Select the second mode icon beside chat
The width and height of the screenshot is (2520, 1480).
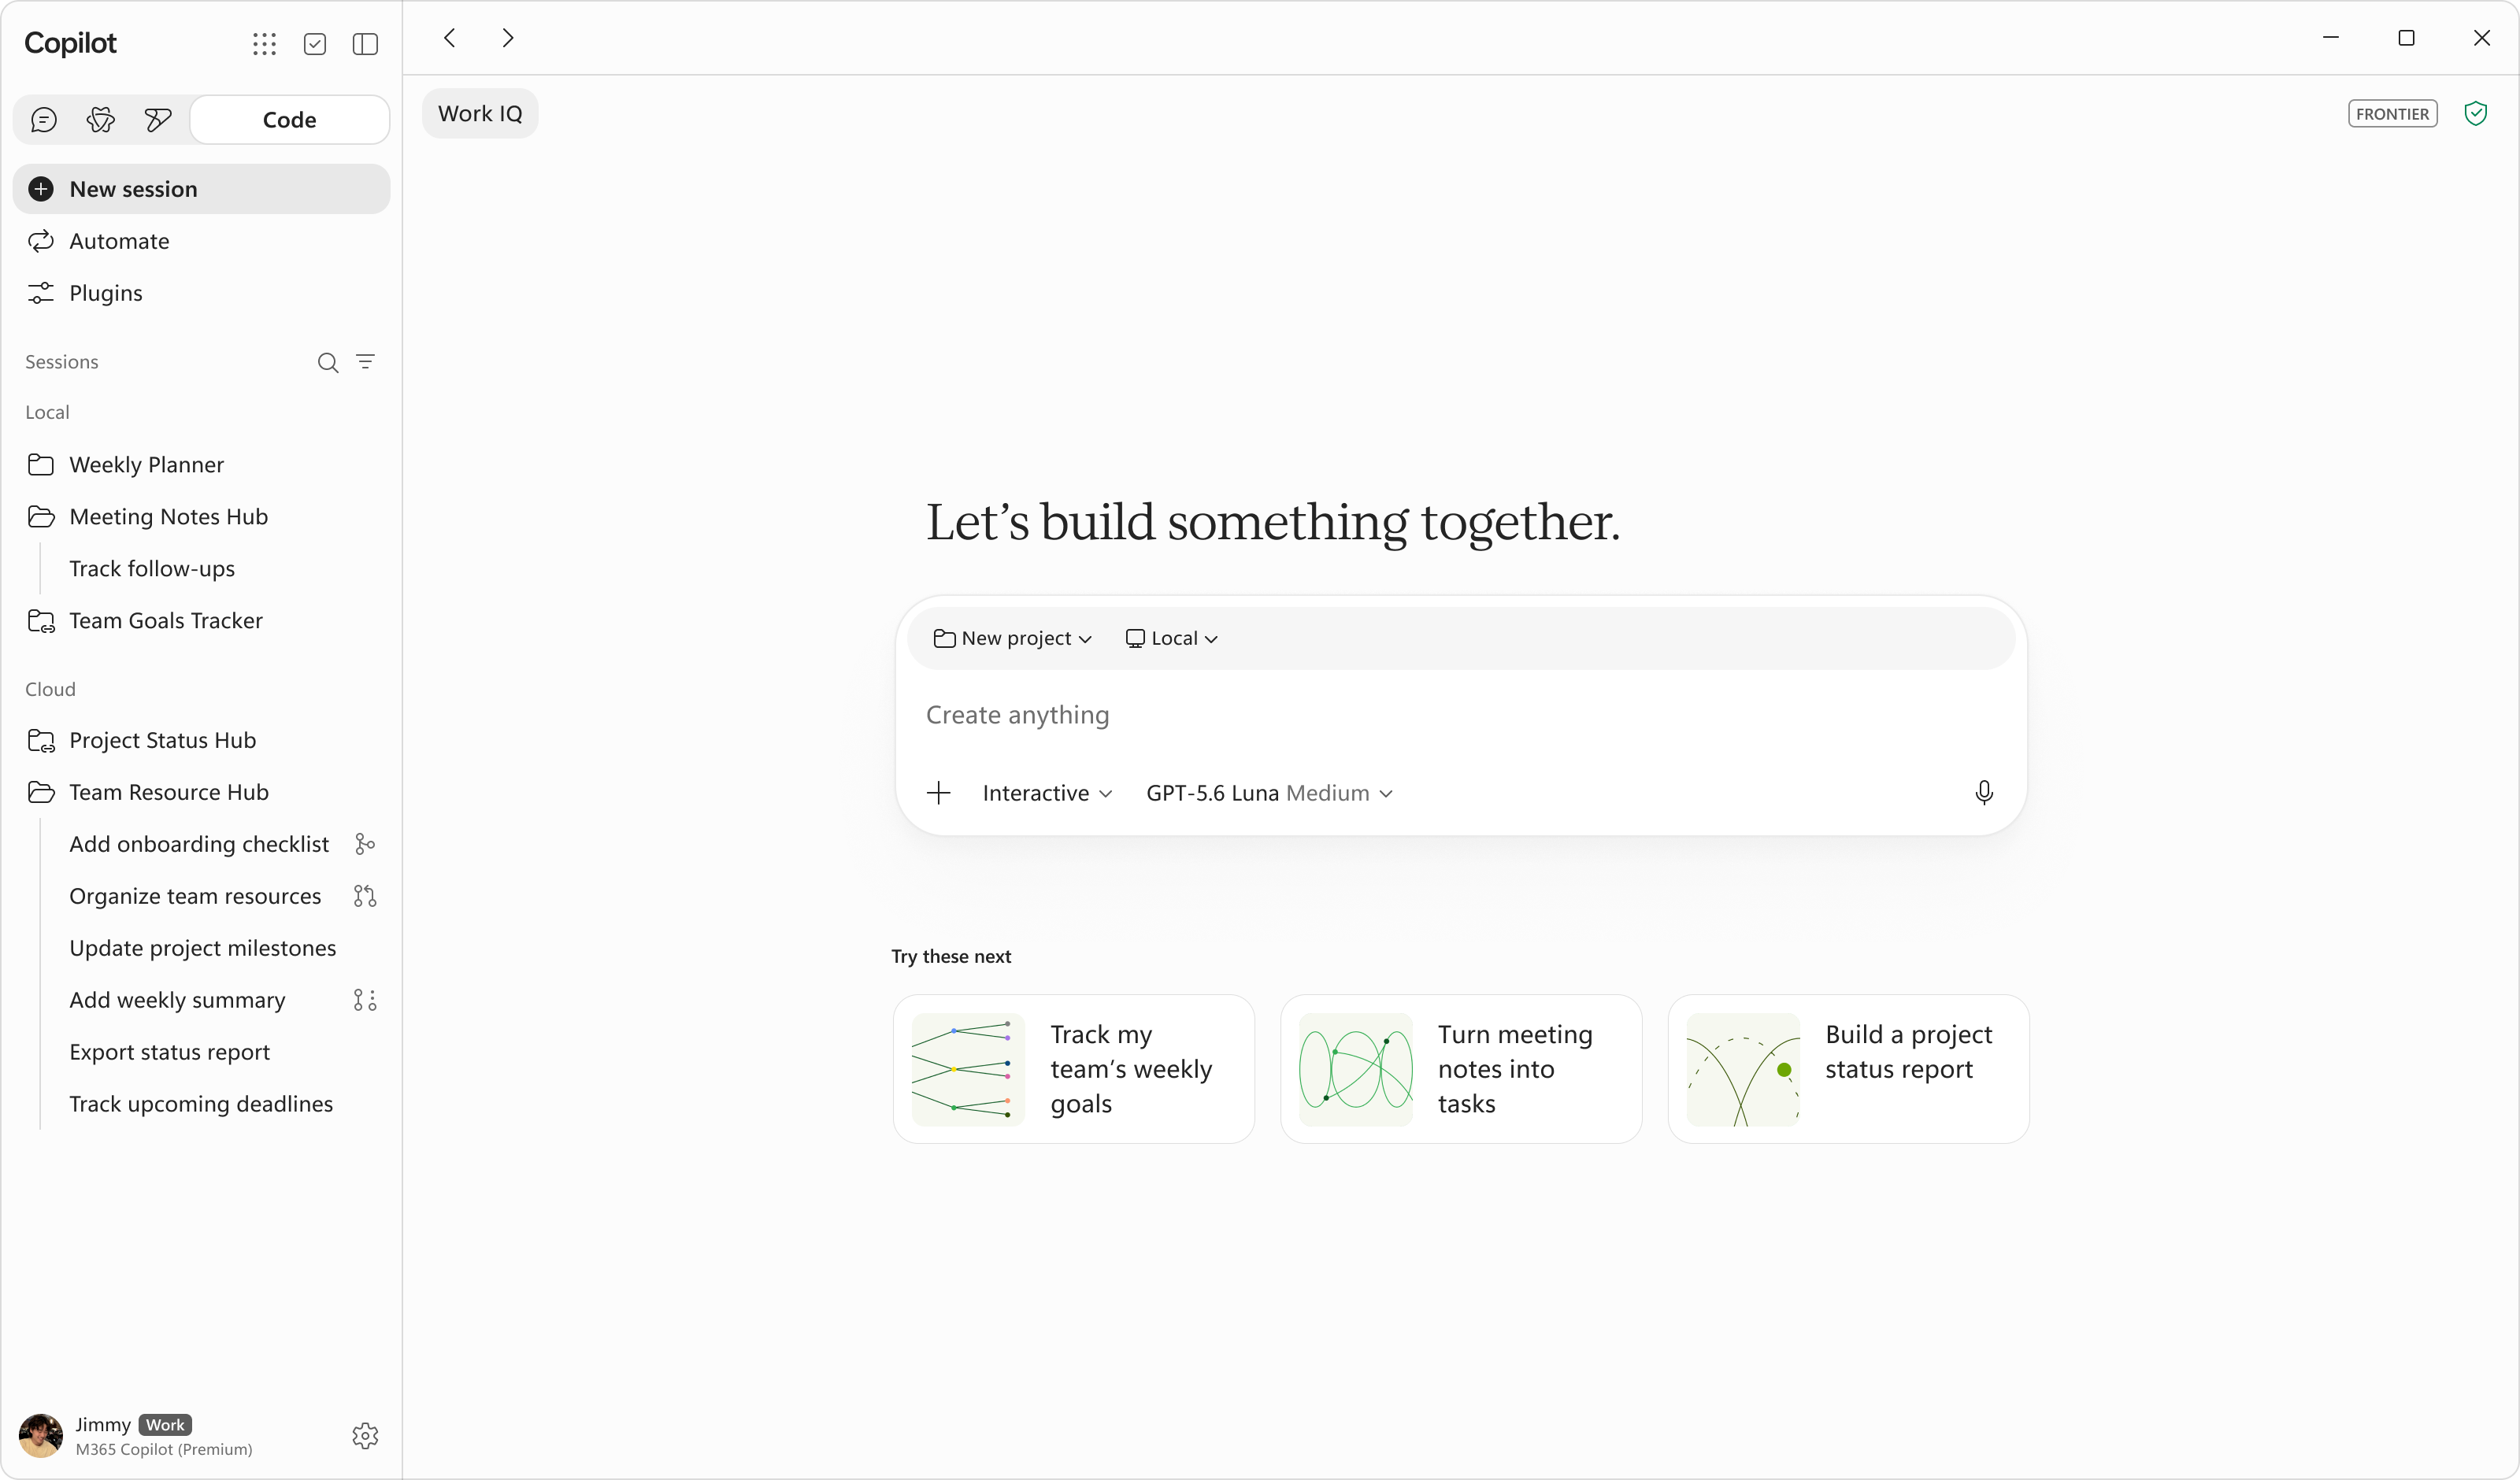(101, 120)
